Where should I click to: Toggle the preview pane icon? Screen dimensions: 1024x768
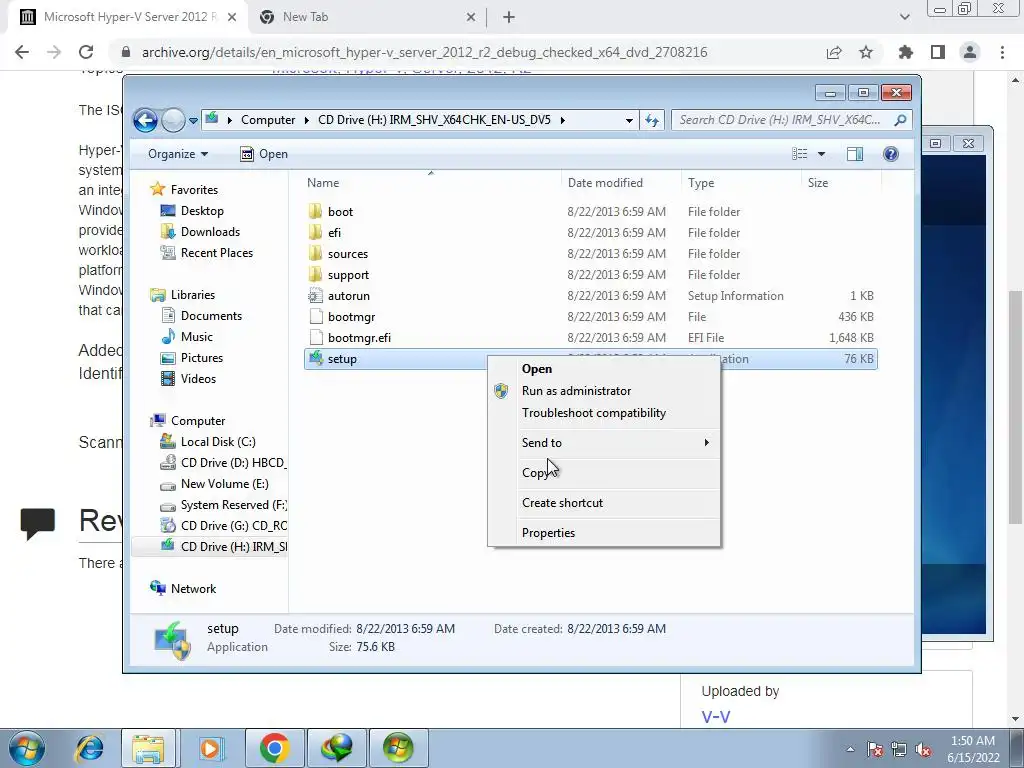click(855, 154)
